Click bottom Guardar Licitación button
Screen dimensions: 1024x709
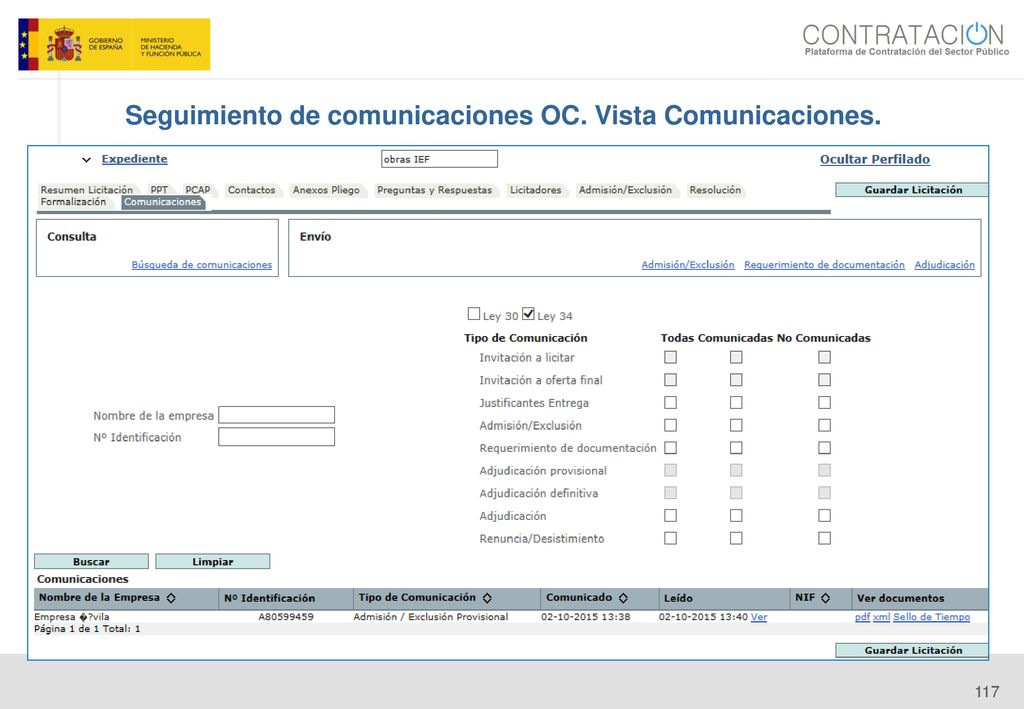pos(912,650)
